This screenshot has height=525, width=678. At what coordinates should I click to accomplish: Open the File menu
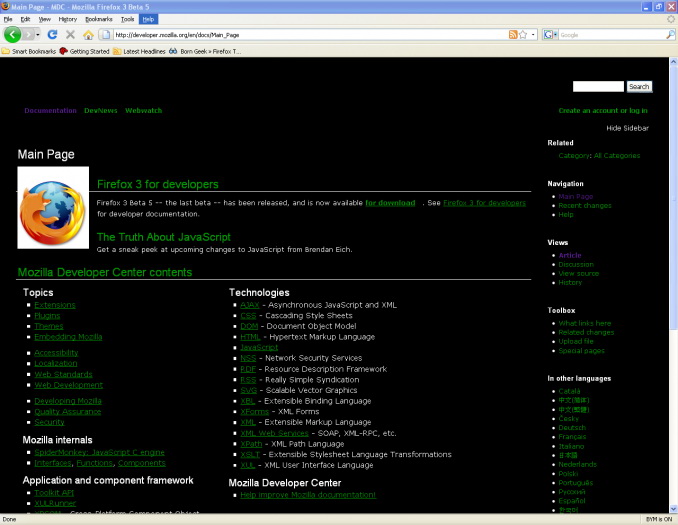click(x=8, y=19)
